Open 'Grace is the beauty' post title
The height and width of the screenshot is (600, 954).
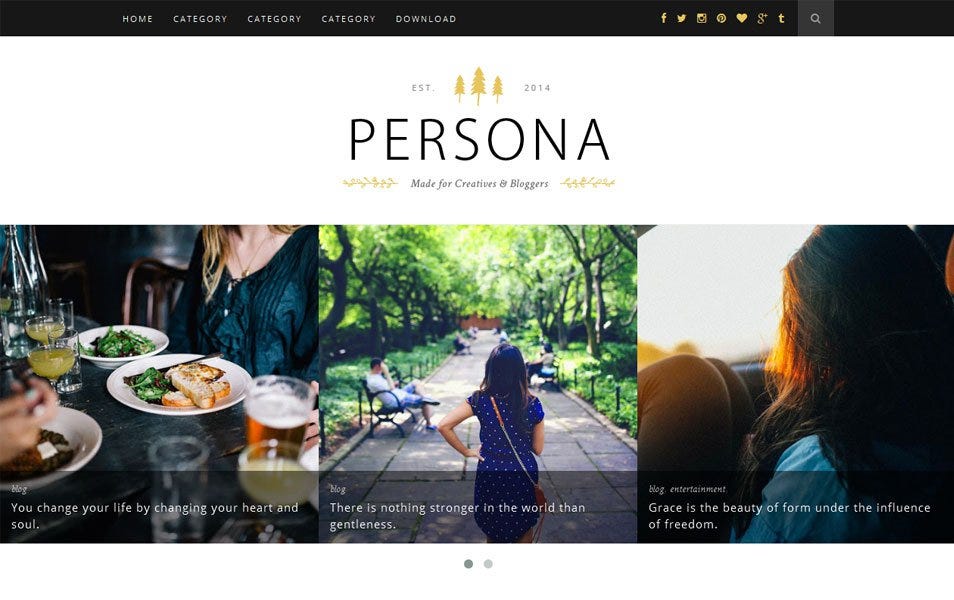(x=789, y=515)
